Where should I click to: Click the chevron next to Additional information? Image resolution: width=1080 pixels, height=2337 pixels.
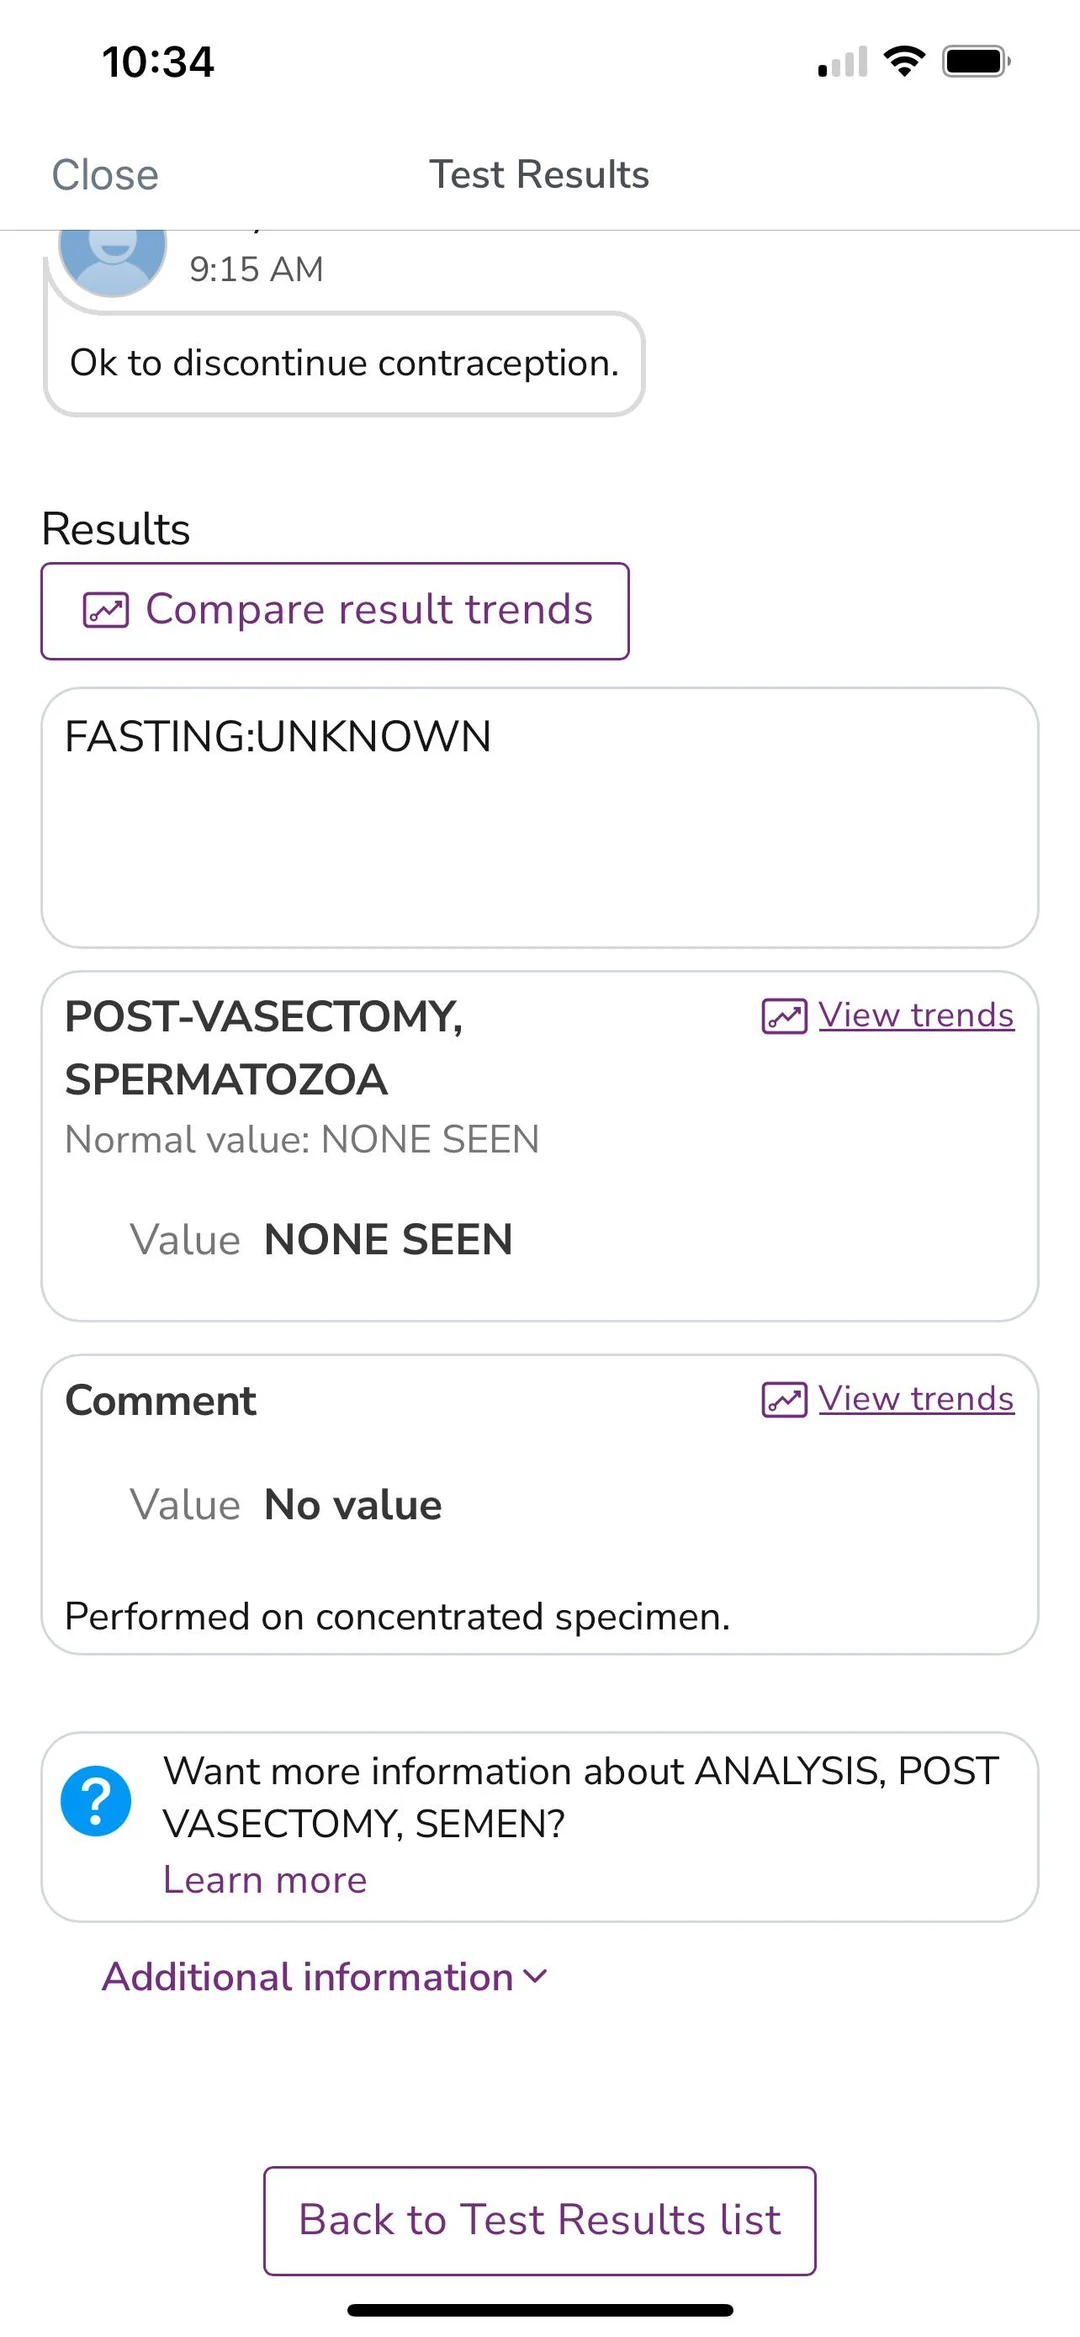(536, 1977)
